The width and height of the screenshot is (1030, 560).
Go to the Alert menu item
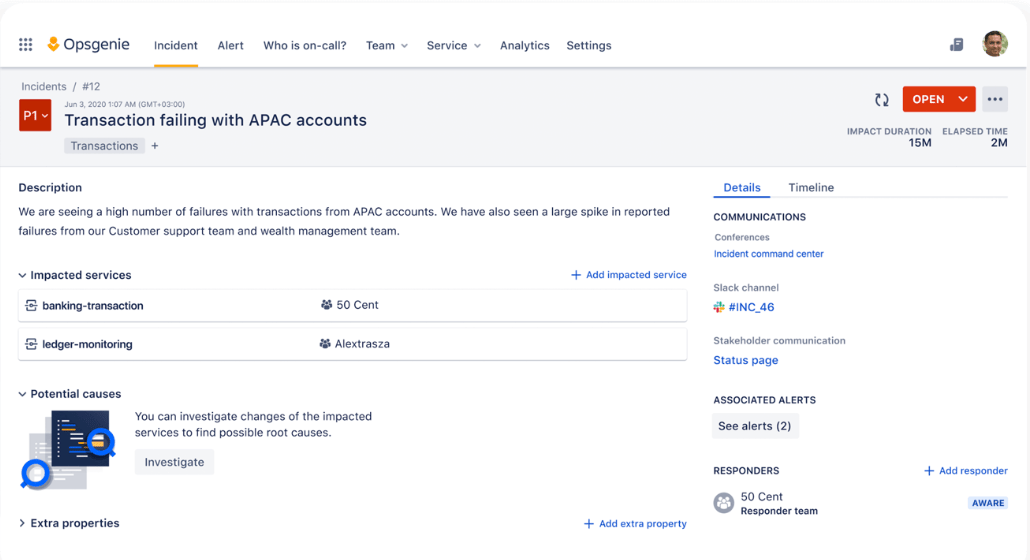pyautogui.click(x=230, y=46)
